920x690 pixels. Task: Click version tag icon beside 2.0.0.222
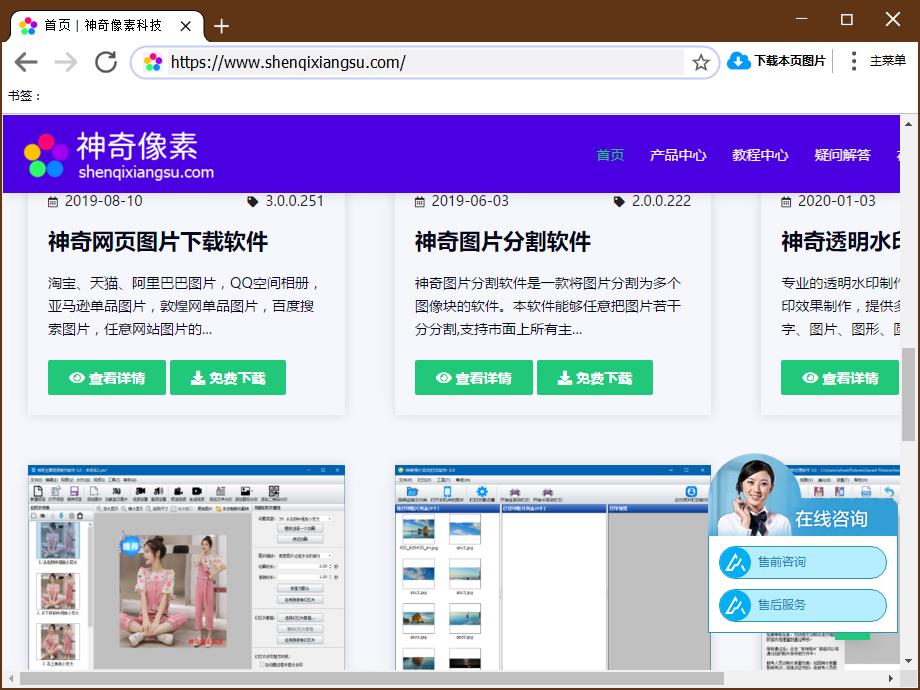(619, 202)
